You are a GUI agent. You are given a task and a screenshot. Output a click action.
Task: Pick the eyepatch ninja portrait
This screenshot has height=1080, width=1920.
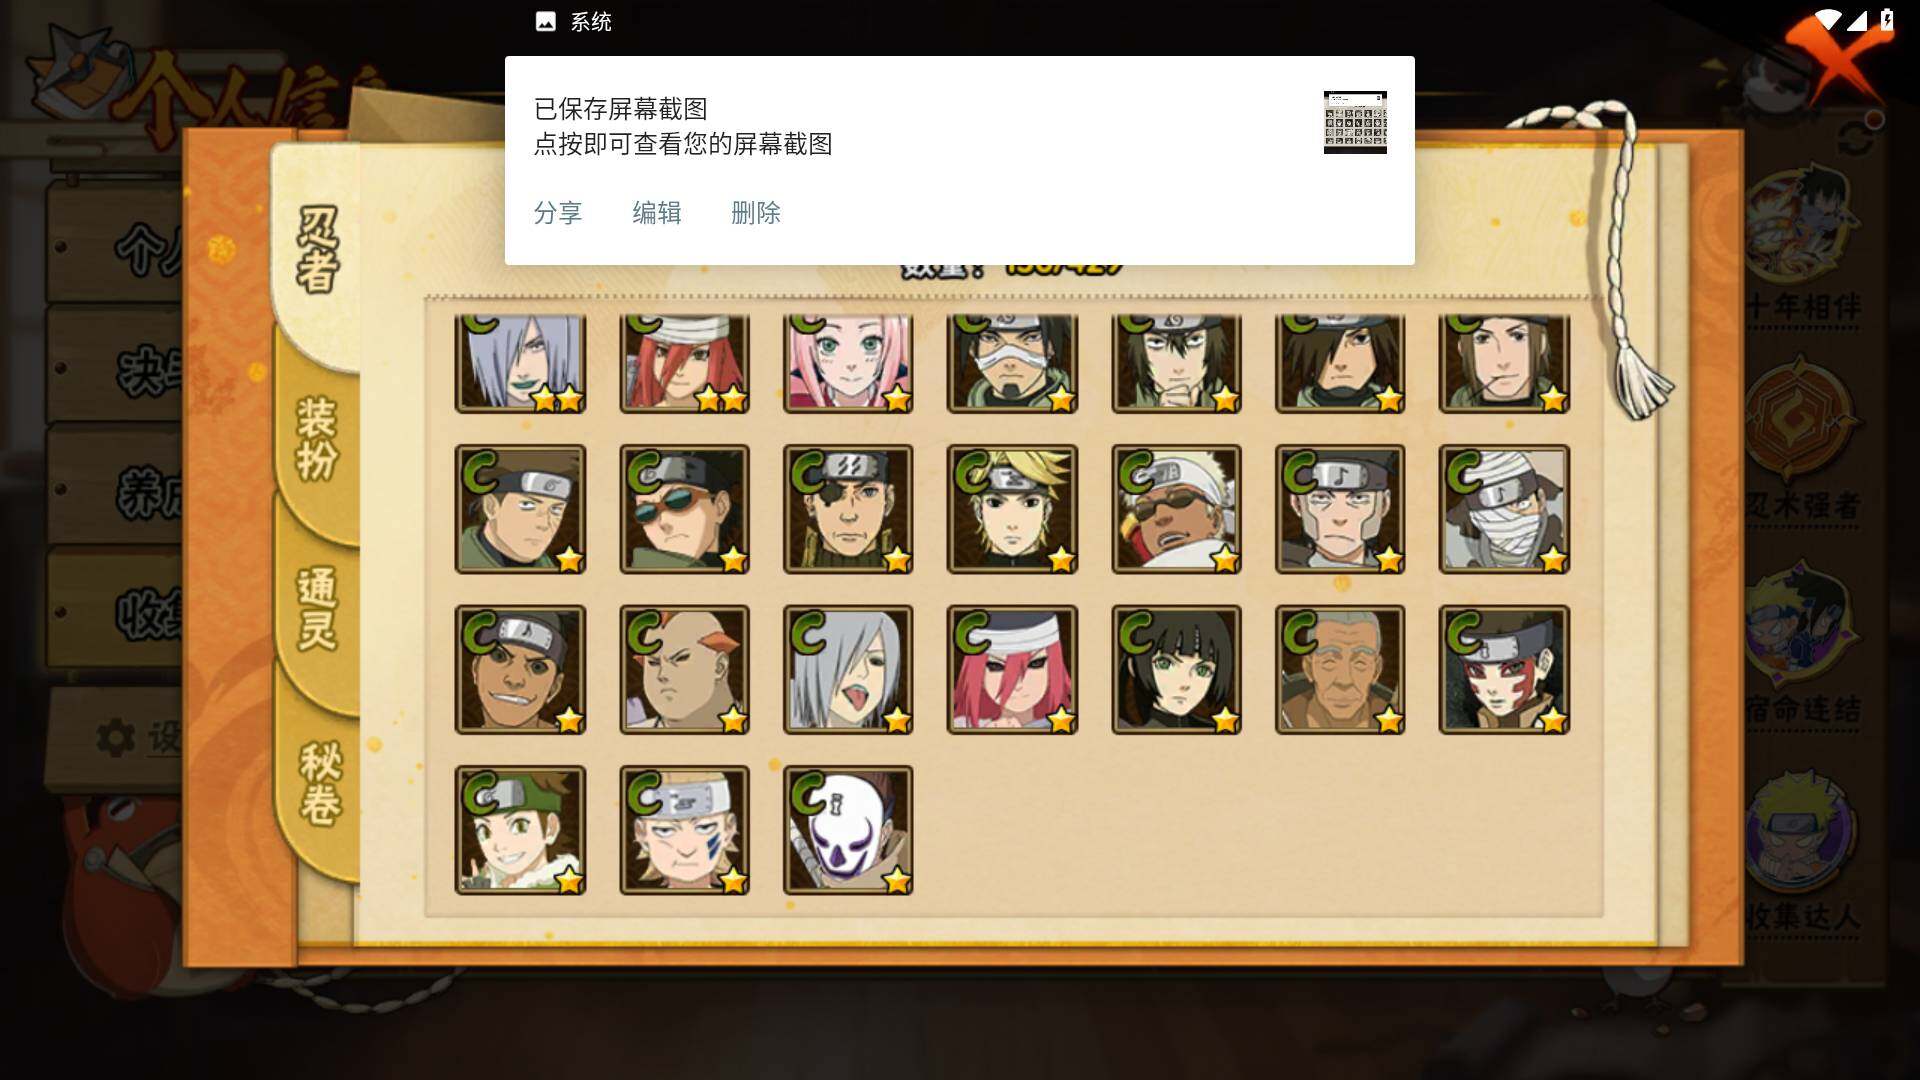coord(848,510)
